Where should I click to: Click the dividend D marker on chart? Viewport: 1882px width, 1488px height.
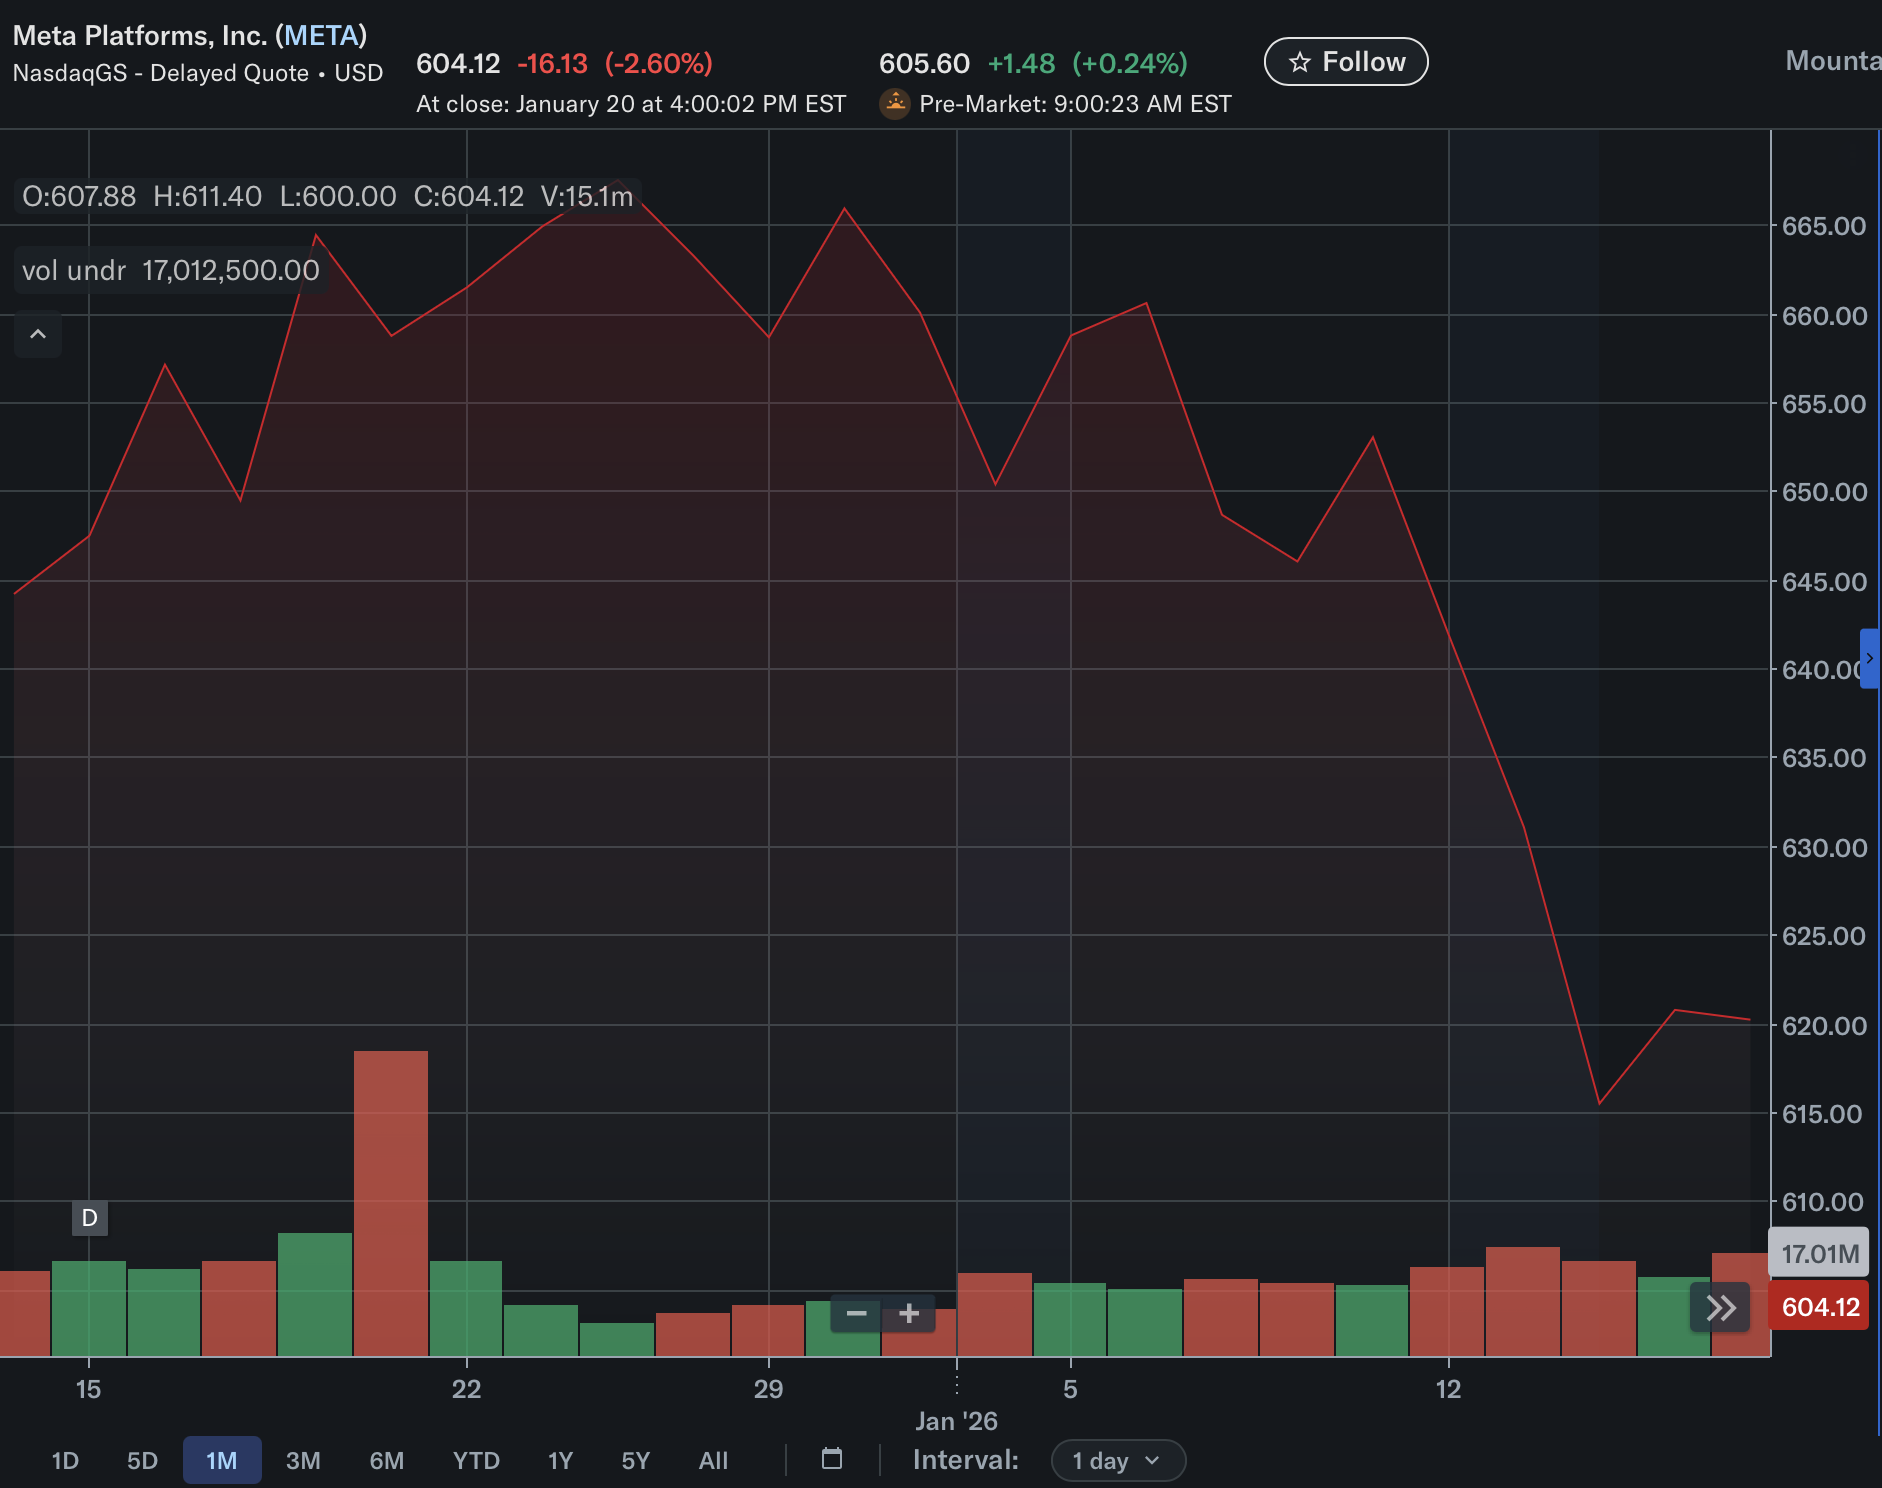pyautogui.click(x=90, y=1218)
